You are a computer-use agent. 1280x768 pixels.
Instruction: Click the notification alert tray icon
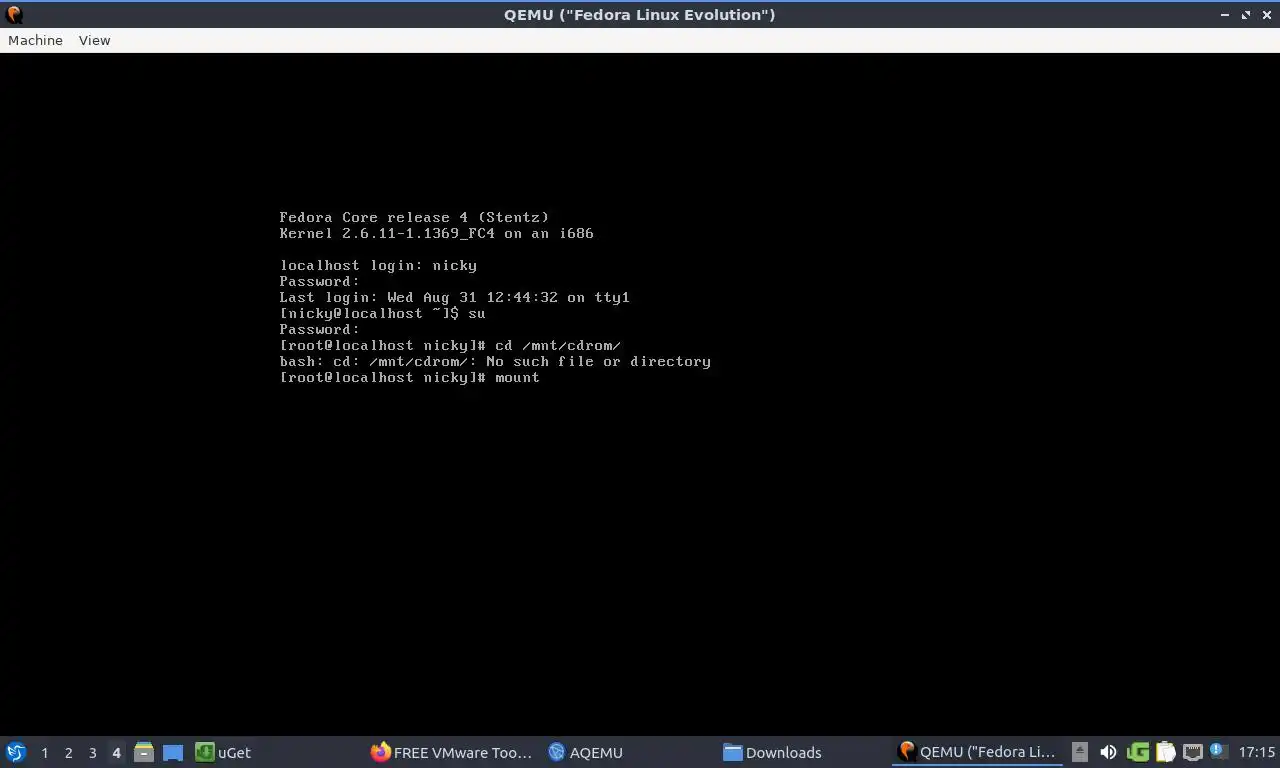[1218, 751]
